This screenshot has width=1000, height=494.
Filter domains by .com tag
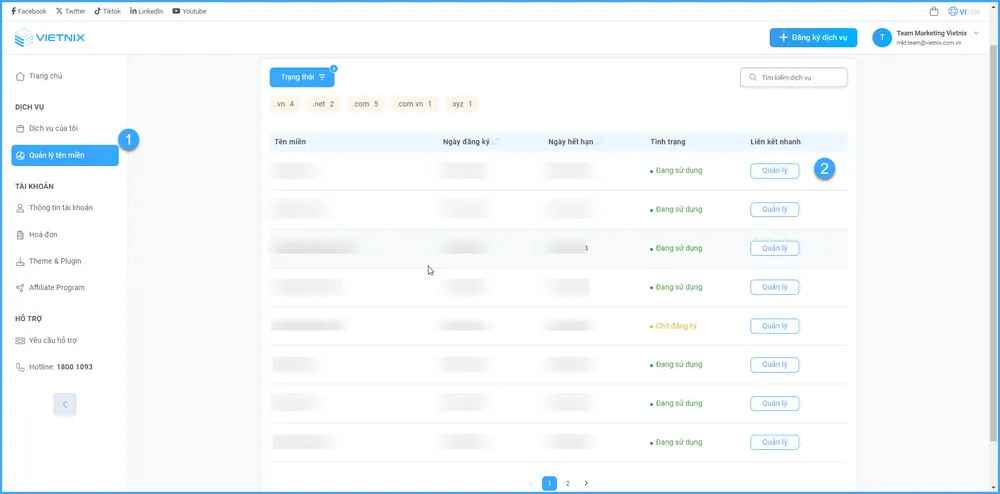(x=365, y=104)
